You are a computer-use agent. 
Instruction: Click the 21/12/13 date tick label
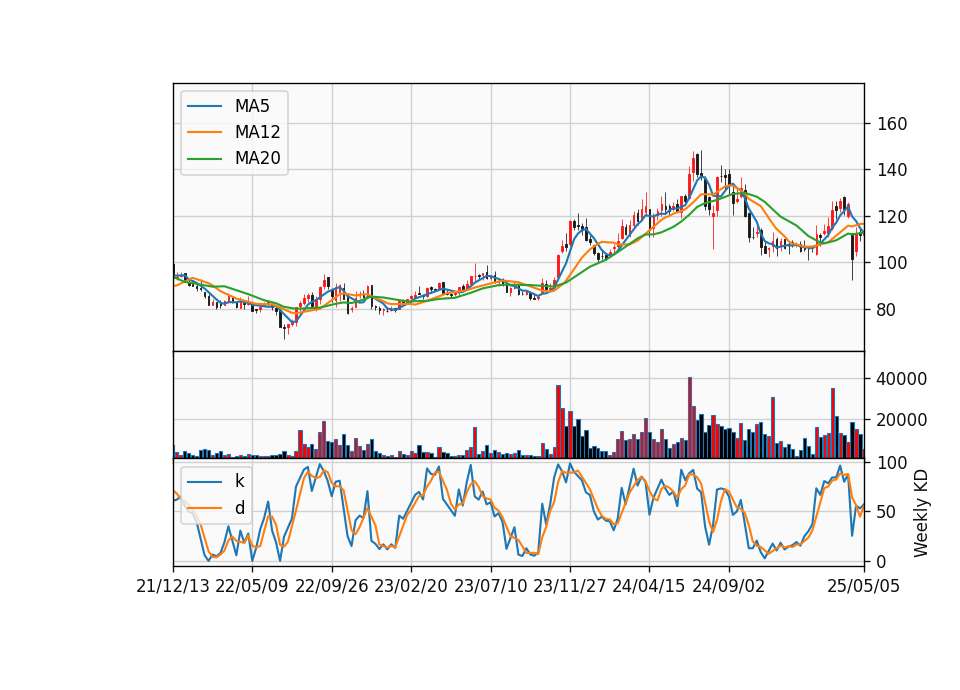(x=173, y=587)
